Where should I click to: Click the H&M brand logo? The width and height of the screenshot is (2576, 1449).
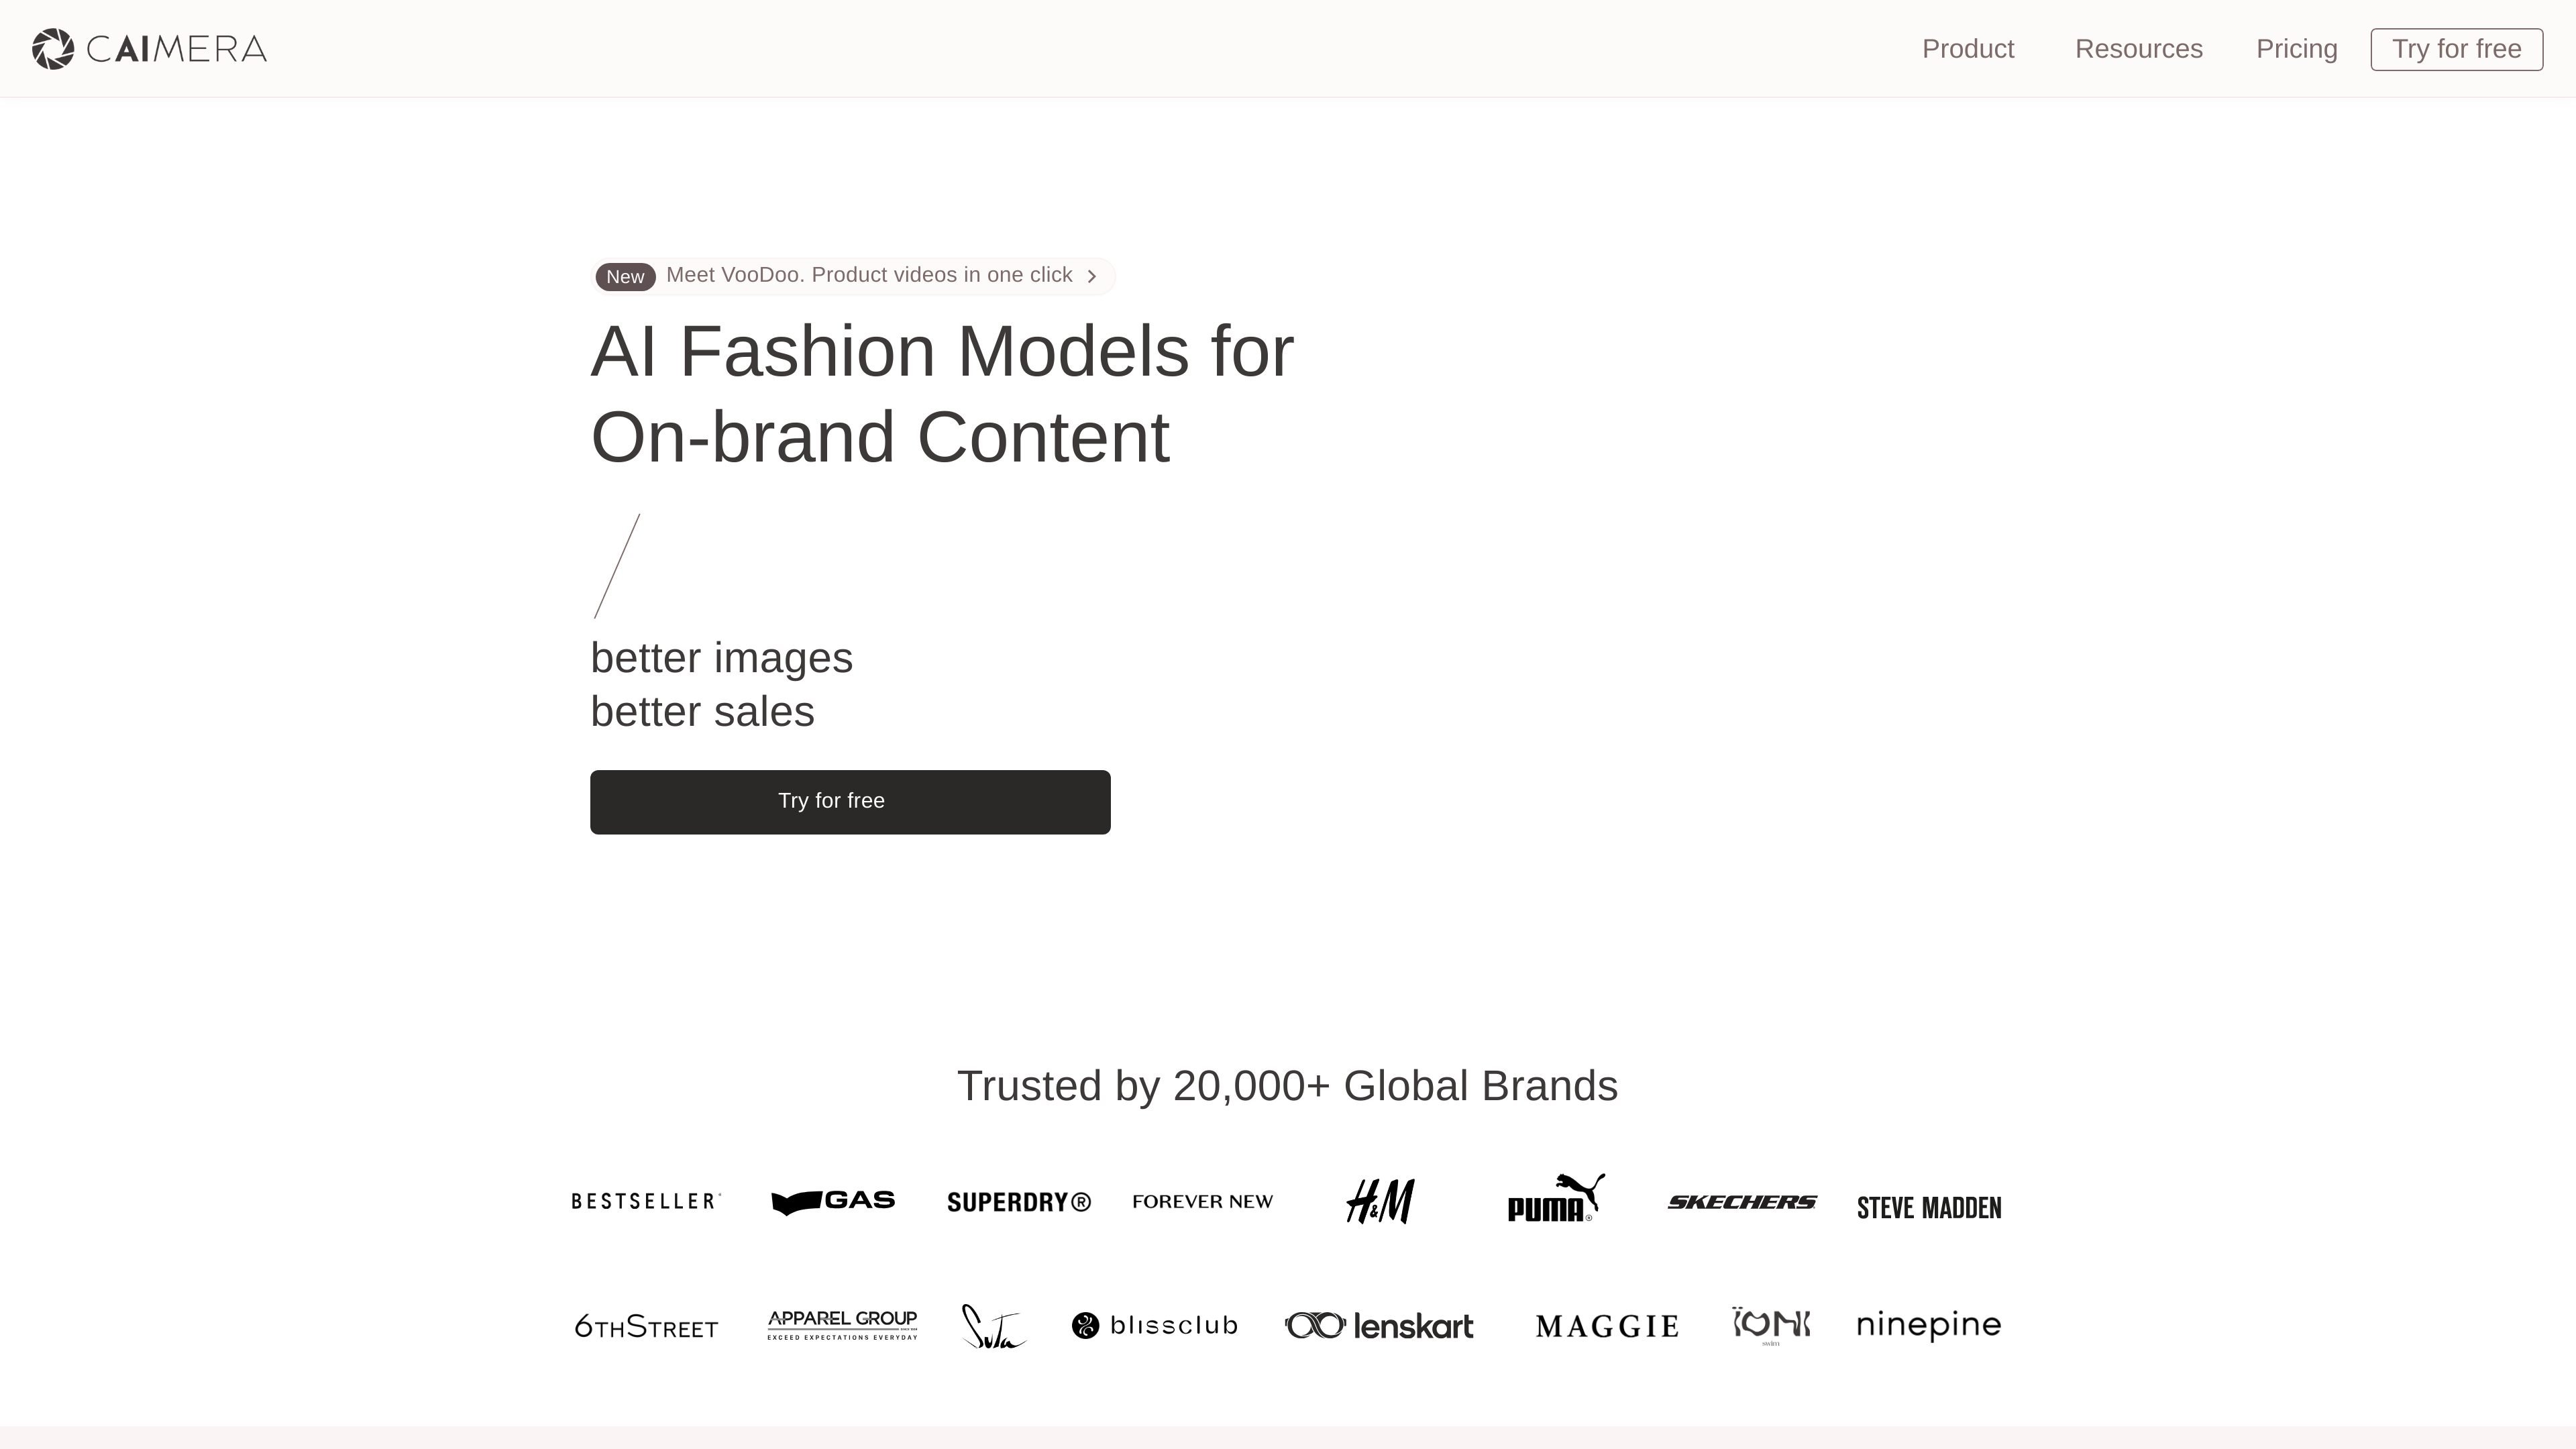coord(1380,1201)
